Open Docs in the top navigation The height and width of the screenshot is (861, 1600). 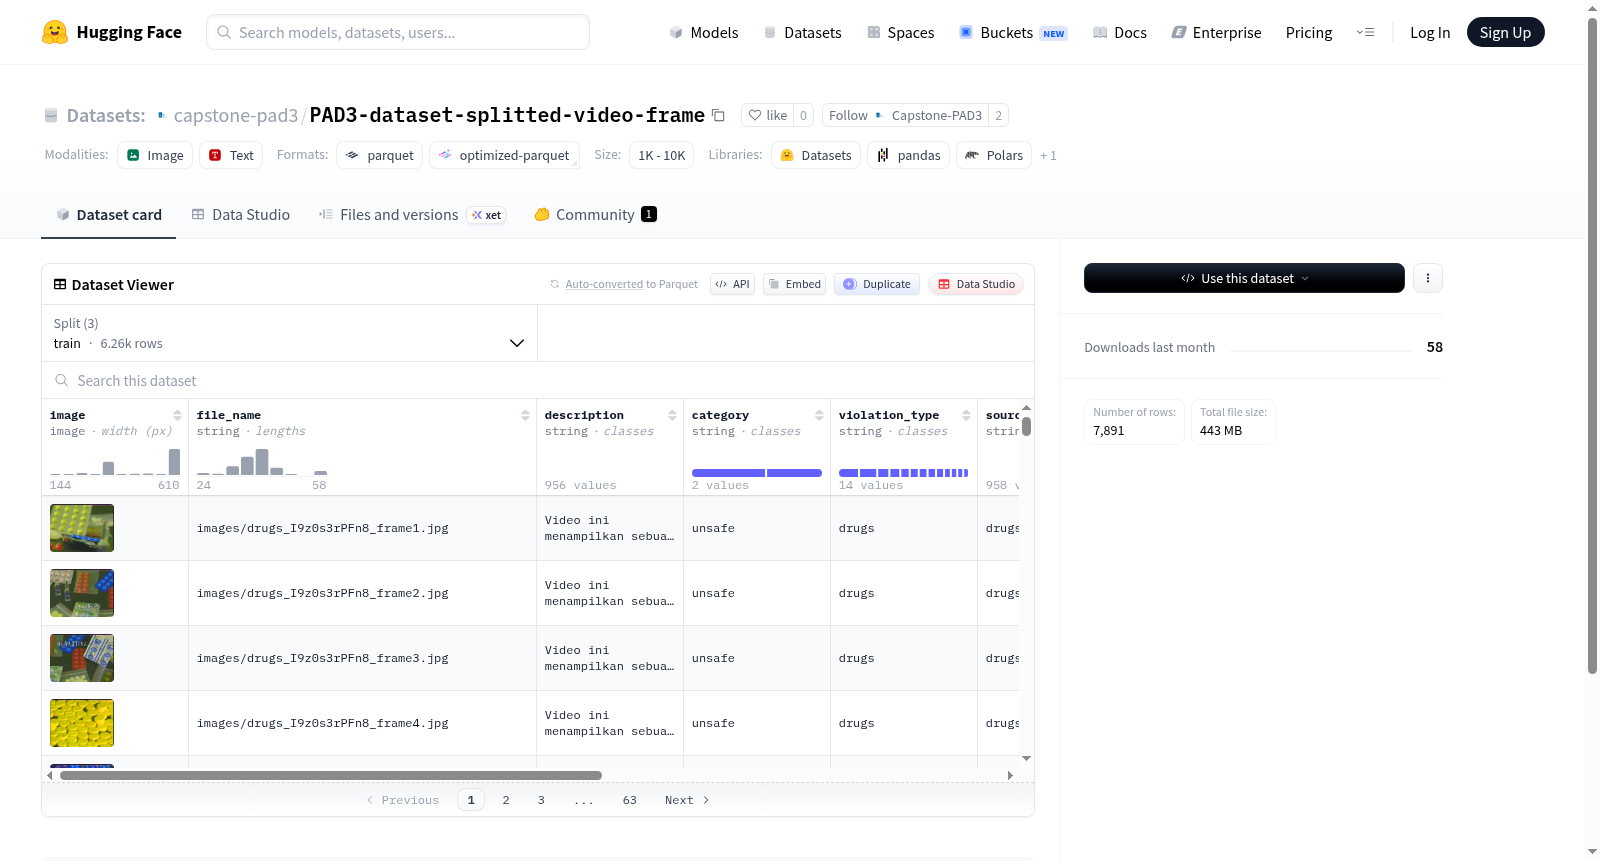pyautogui.click(x=1120, y=32)
